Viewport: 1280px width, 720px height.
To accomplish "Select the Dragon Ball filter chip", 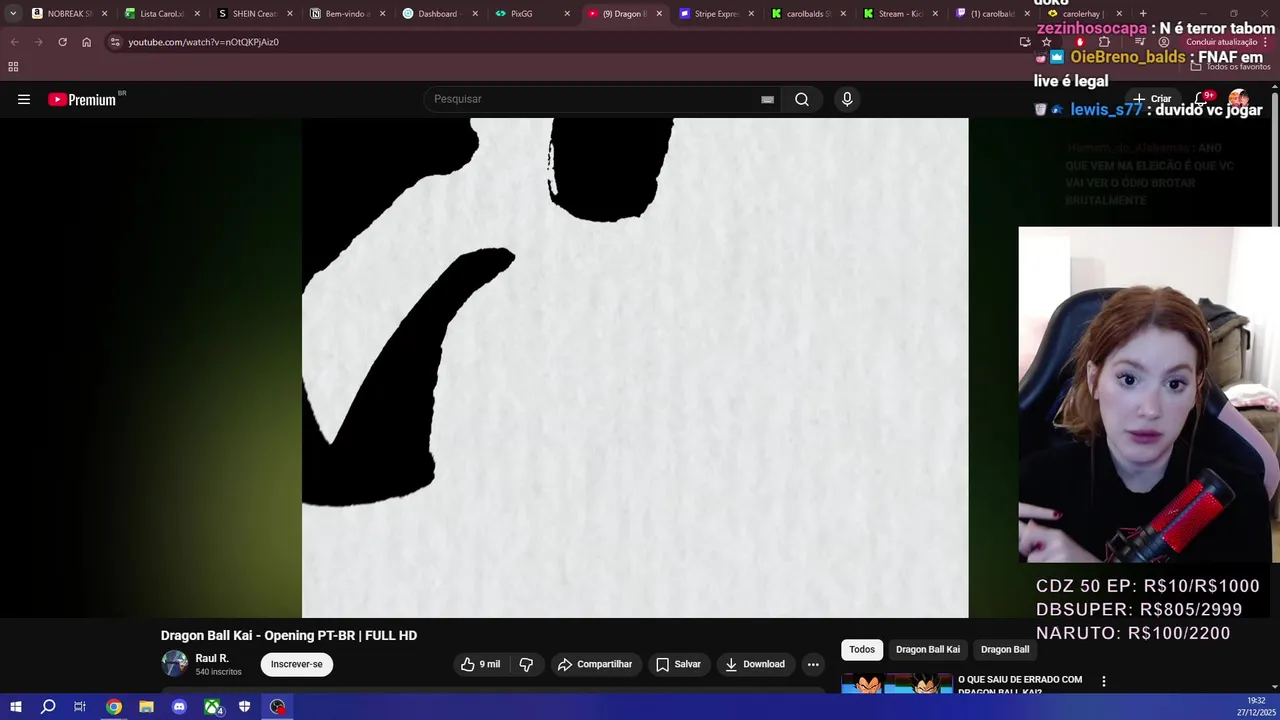I will [x=1005, y=650].
